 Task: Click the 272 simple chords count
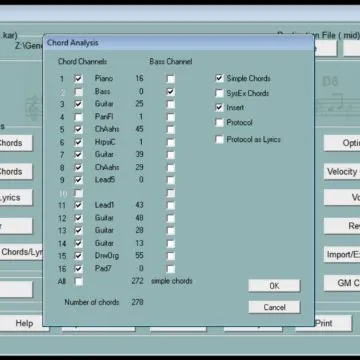[x=137, y=281]
